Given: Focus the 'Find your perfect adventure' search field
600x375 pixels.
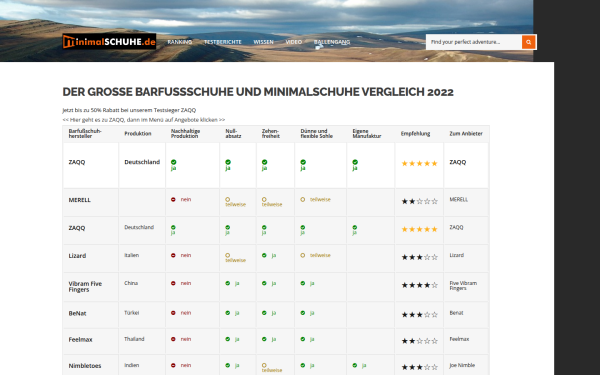Looking at the screenshot, I should click(x=474, y=42).
